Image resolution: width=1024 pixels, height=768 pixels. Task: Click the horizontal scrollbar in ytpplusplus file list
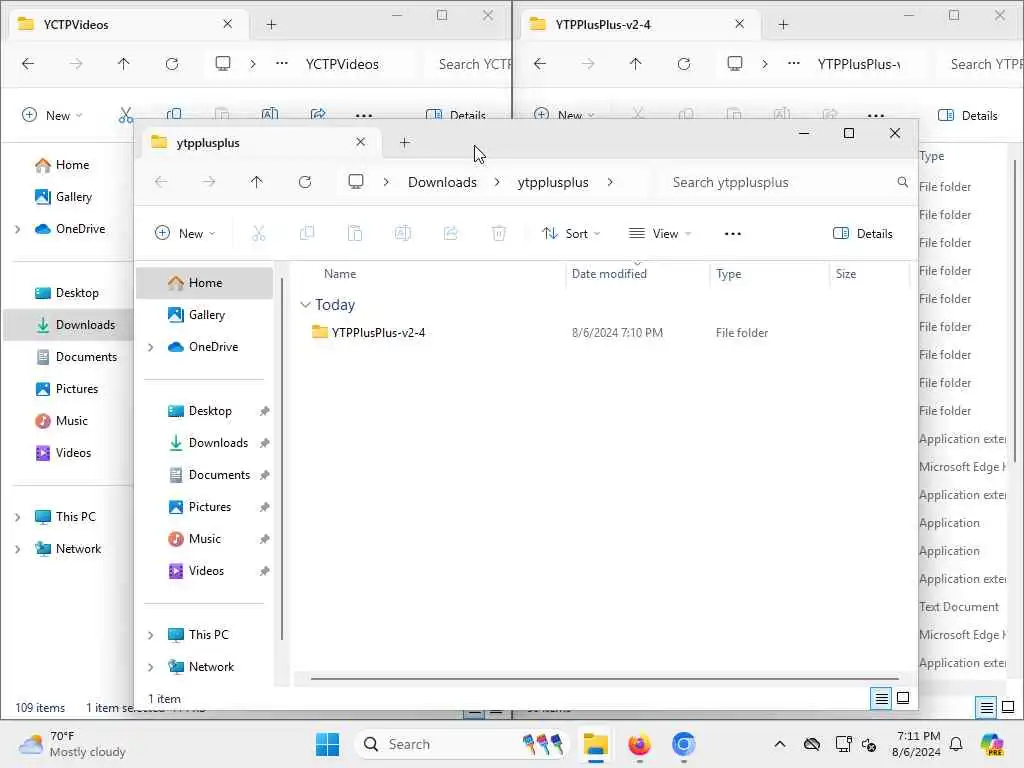(x=604, y=679)
